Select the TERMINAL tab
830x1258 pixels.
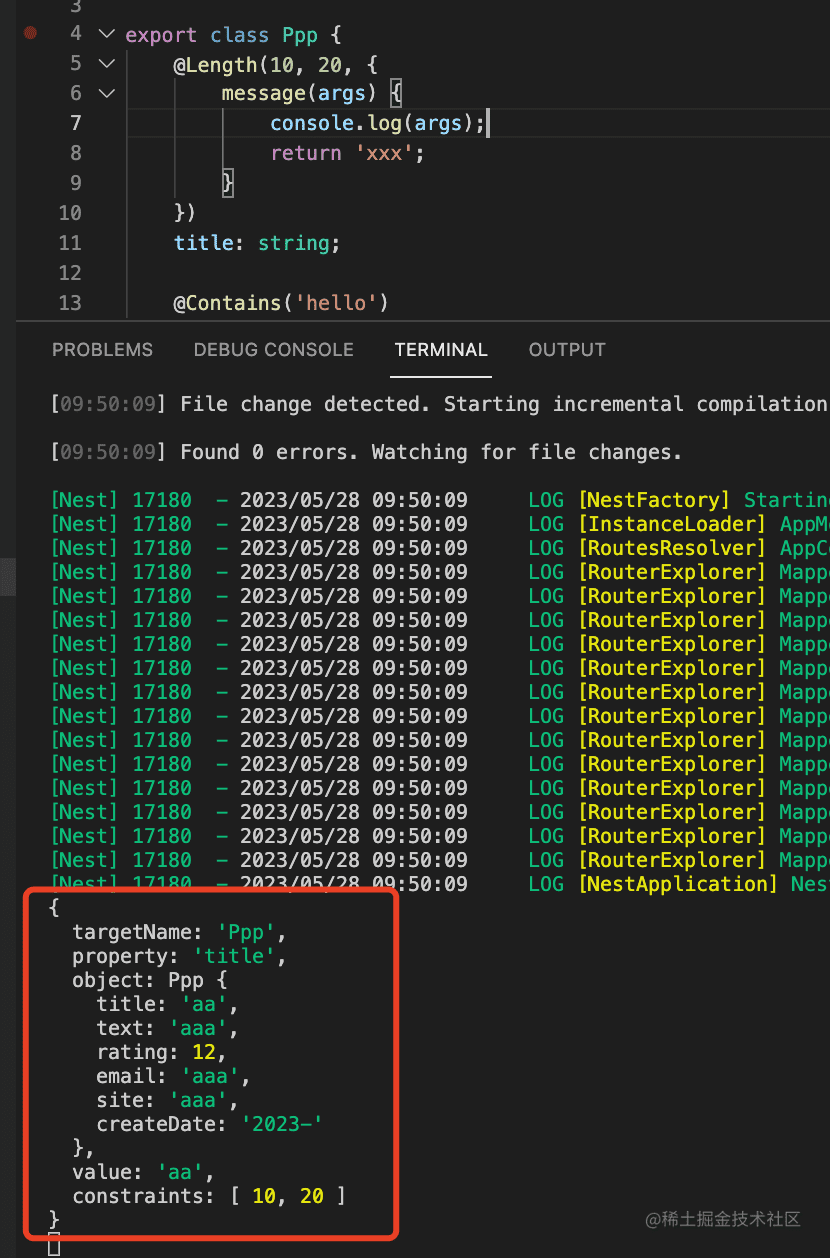pos(441,350)
